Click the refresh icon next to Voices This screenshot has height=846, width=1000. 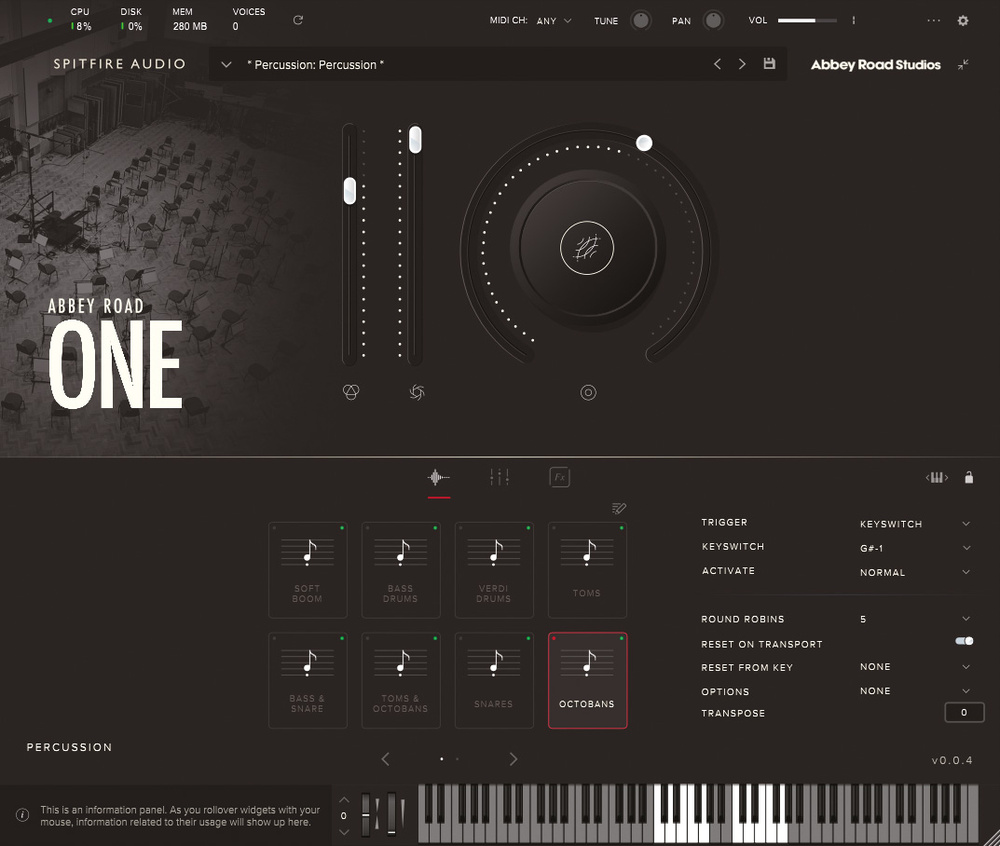pos(298,20)
